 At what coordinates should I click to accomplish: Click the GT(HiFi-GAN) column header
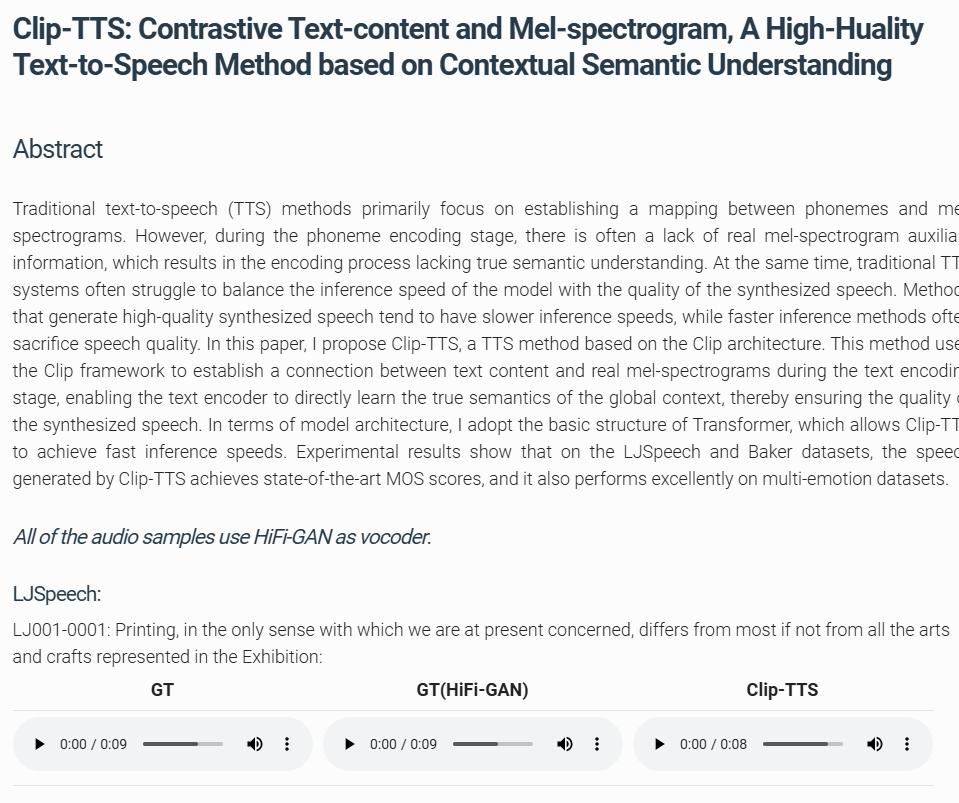coord(472,690)
